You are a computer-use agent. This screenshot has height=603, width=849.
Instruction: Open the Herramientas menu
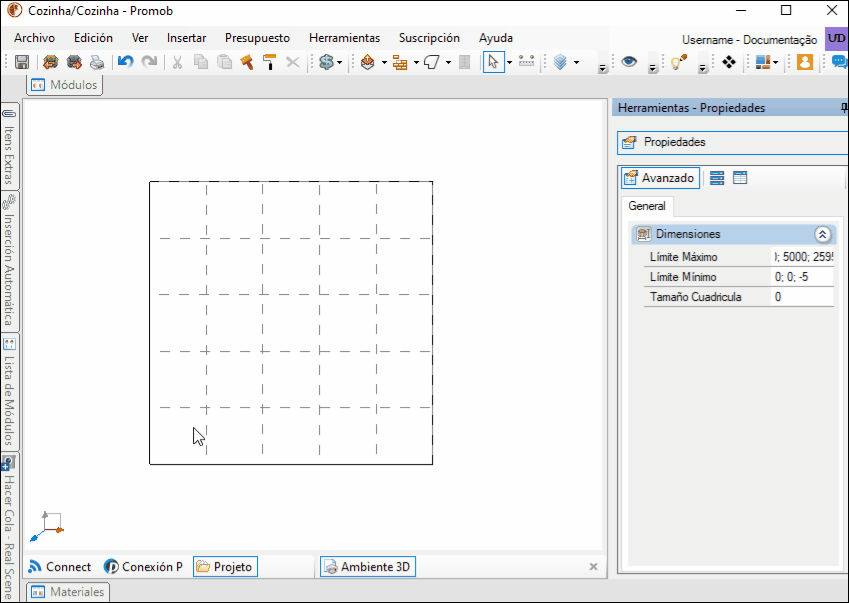[345, 38]
